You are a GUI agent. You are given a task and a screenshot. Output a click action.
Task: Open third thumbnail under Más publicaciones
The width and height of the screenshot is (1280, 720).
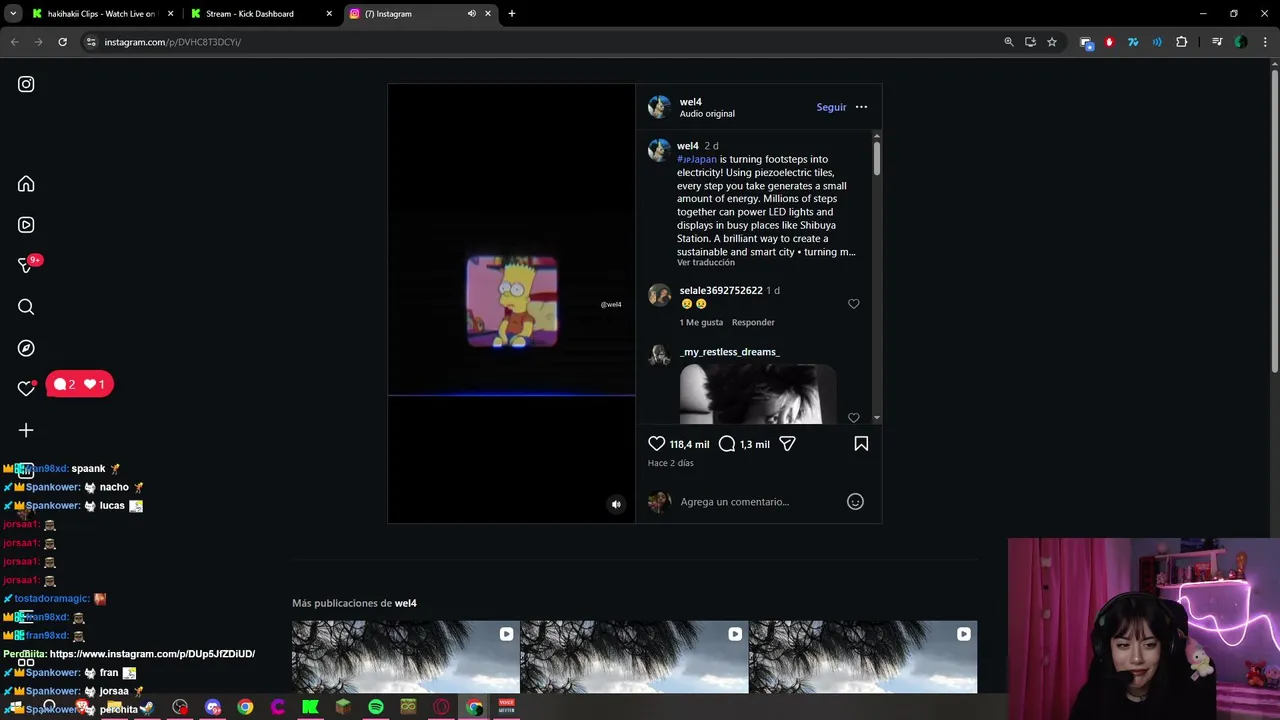(x=863, y=657)
